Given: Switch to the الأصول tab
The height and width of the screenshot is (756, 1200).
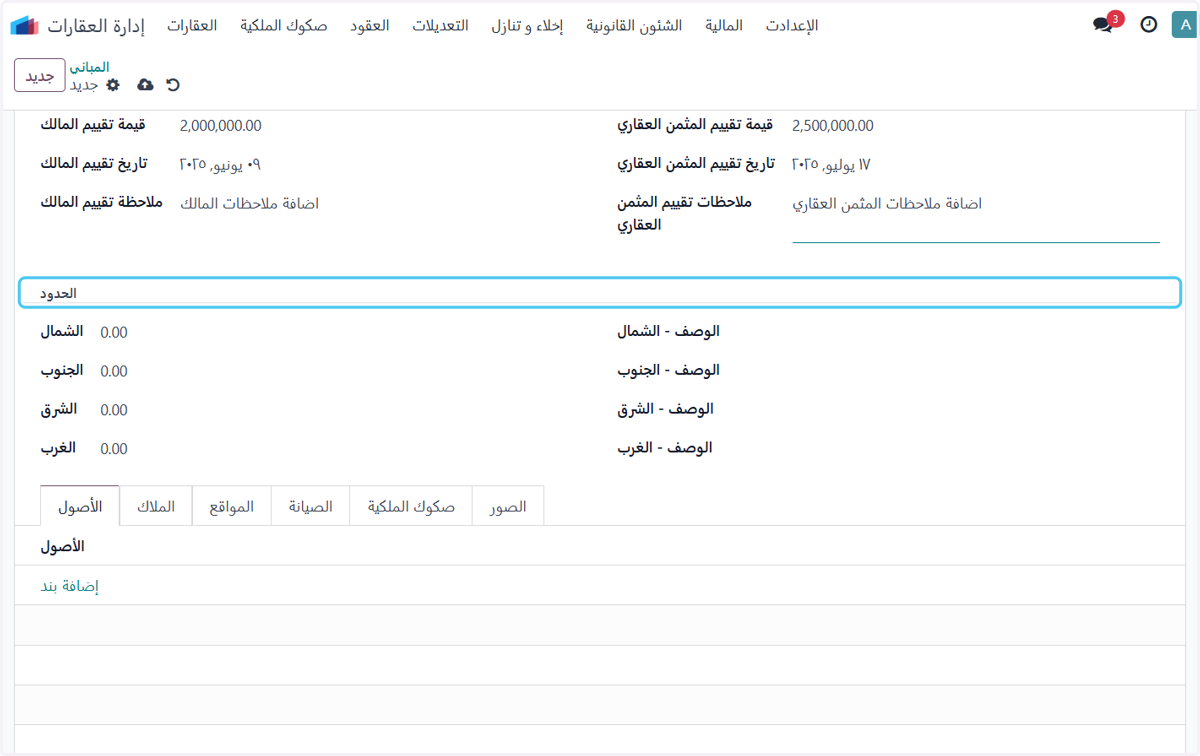Looking at the screenshot, I should click(80, 506).
